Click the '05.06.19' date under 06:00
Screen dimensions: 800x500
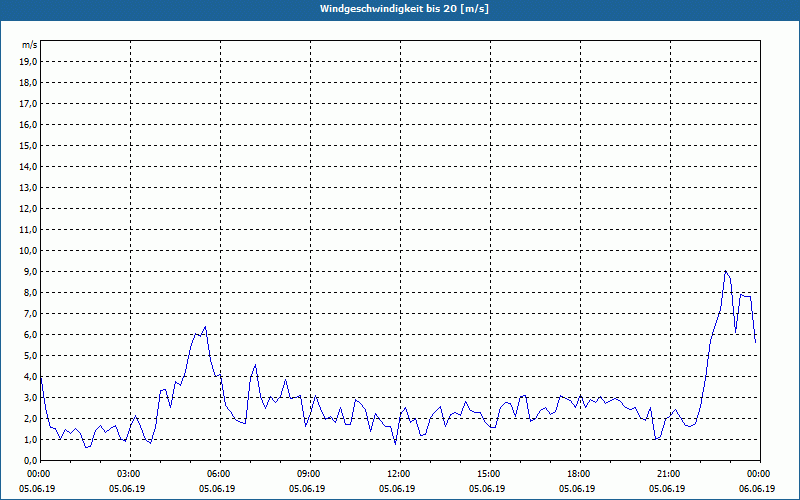pyautogui.click(x=217, y=488)
